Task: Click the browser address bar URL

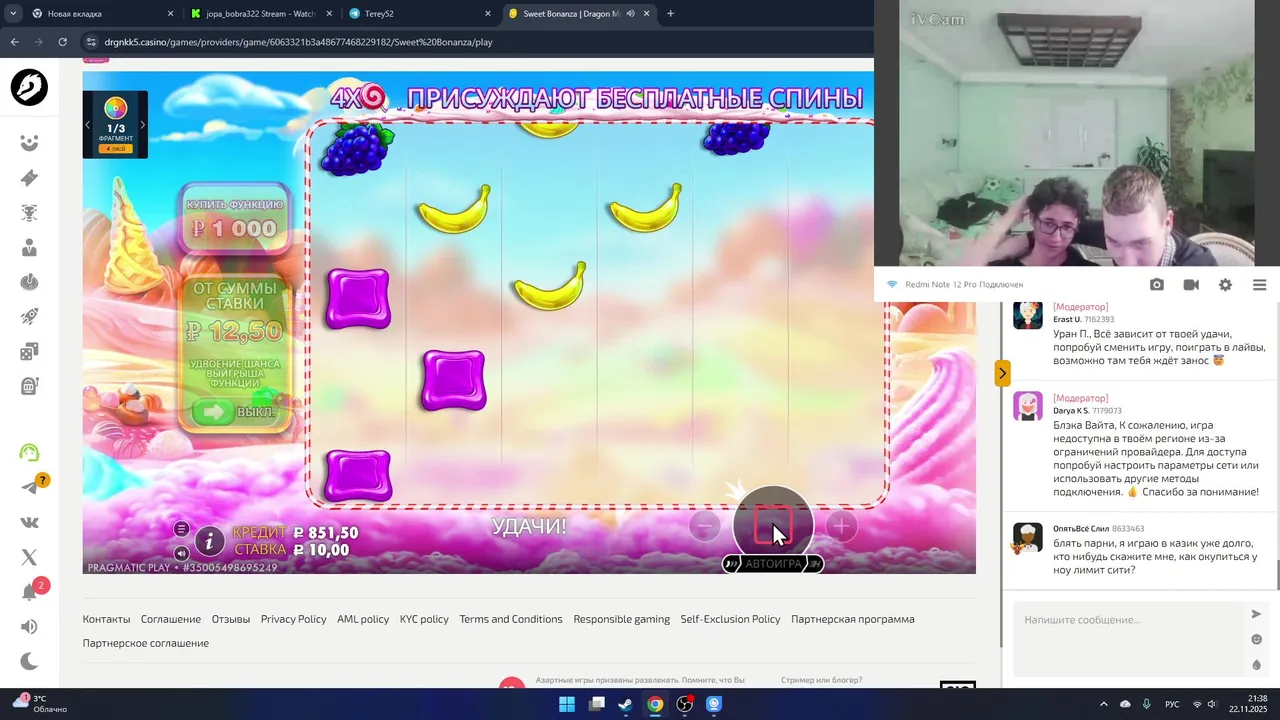Action: click(x=297, y=42)
